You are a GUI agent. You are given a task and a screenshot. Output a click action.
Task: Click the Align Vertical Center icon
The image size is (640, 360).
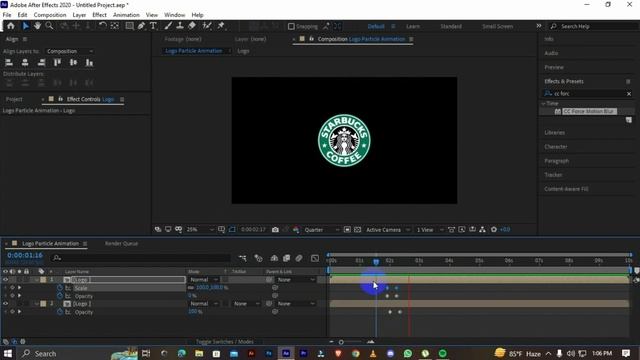click(73, 62)
